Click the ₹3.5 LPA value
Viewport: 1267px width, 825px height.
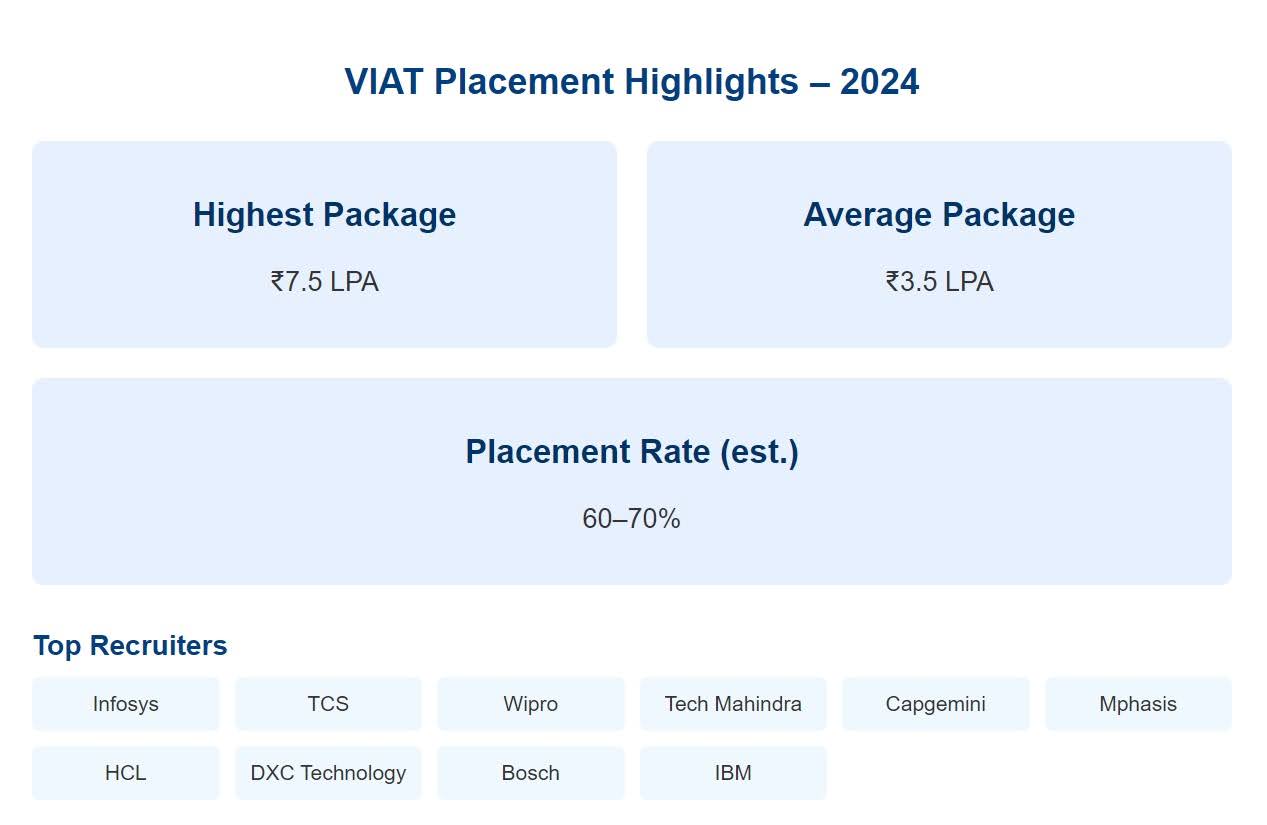pos(939,282)
